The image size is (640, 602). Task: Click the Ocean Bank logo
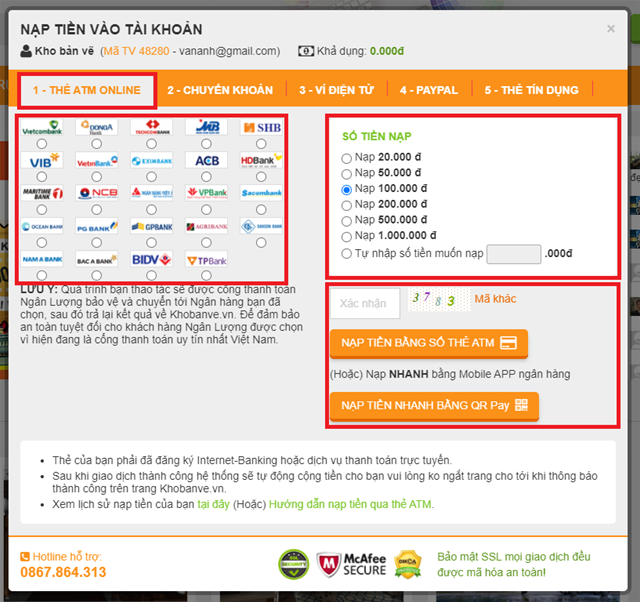coord(42,226)
